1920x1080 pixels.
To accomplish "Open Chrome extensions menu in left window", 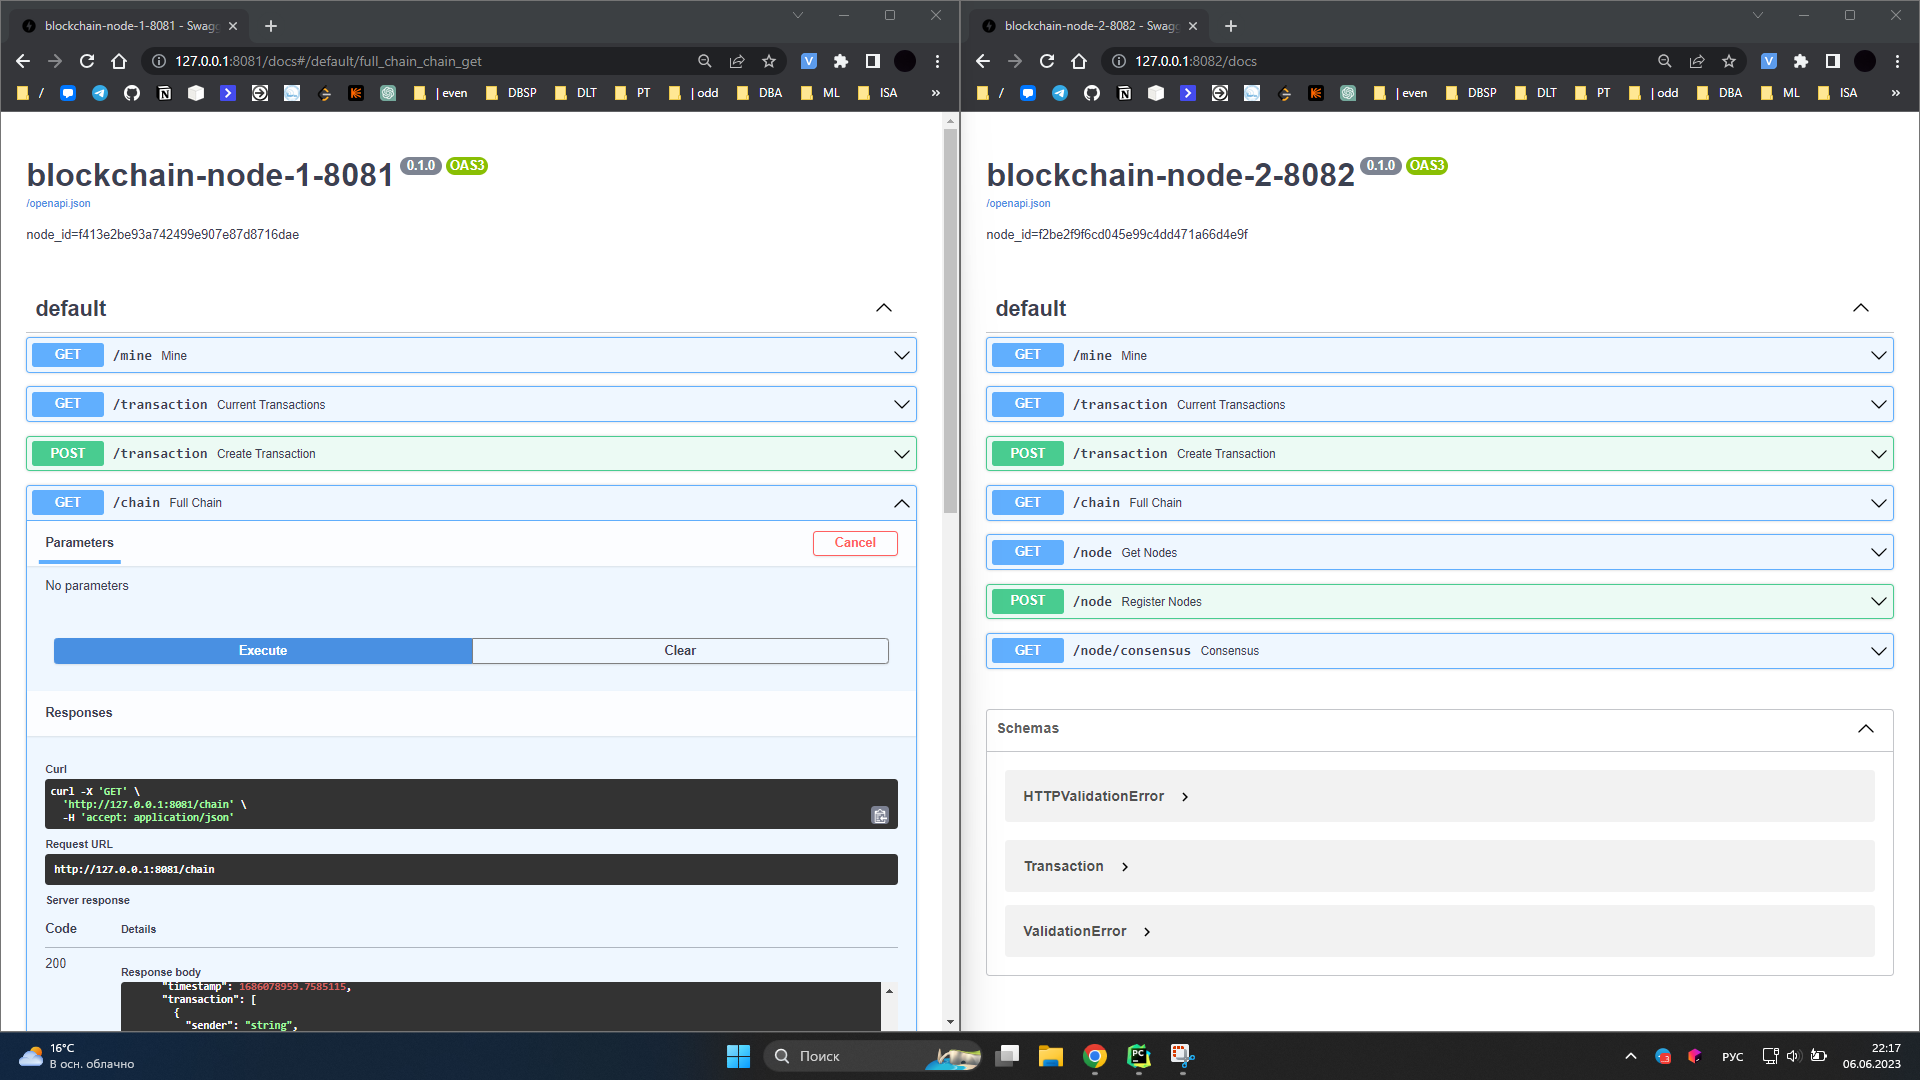I will click(x=840, y=61).
